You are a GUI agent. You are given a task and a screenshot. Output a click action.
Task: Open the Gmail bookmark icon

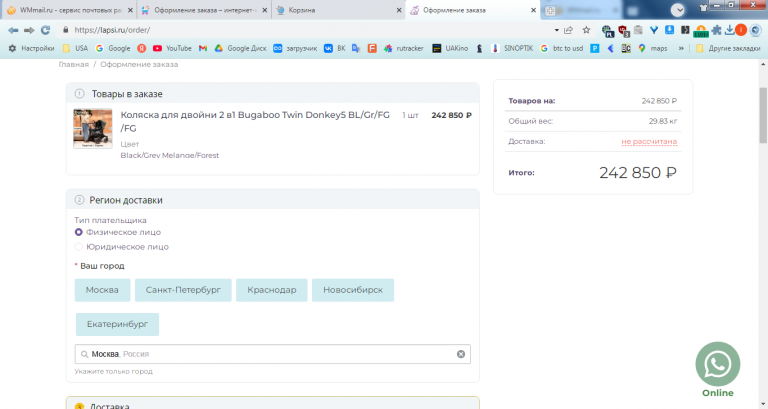203,48
